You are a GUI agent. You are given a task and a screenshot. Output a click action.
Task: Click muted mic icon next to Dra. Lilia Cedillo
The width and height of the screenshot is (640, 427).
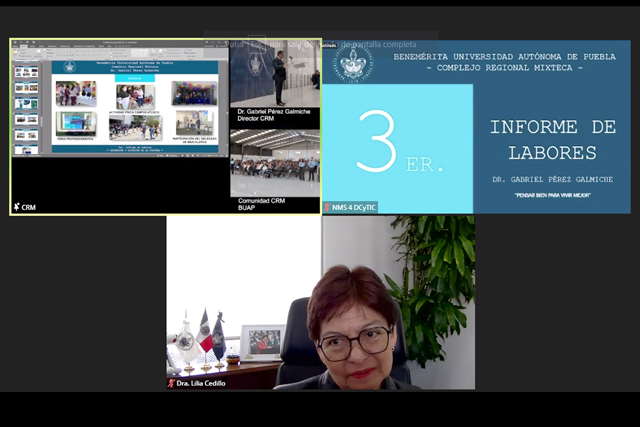coord(172,383)
